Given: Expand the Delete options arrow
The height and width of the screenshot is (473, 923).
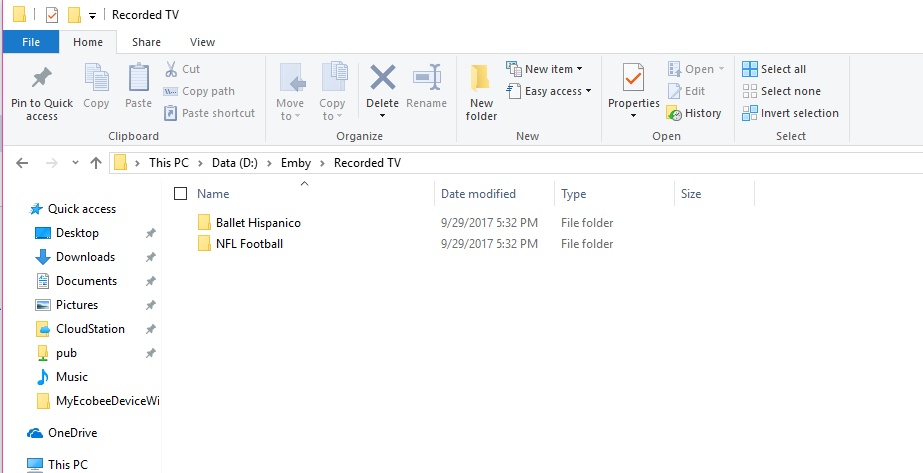Looking at the screenshot, I should pos(383,116).
